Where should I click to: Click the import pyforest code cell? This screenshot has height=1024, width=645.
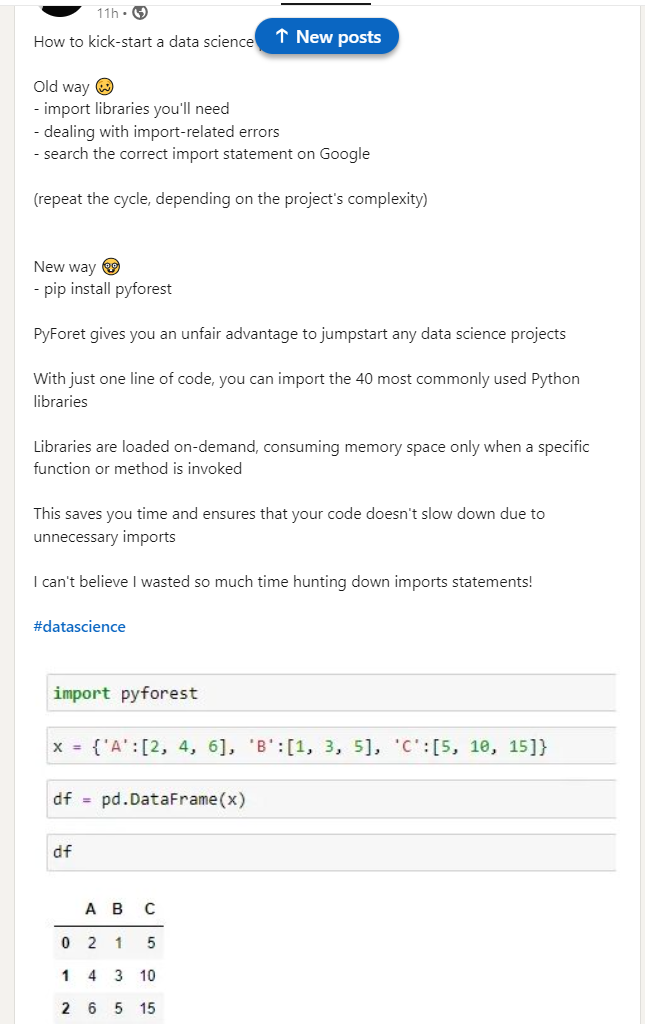click(x=331, y=693)
